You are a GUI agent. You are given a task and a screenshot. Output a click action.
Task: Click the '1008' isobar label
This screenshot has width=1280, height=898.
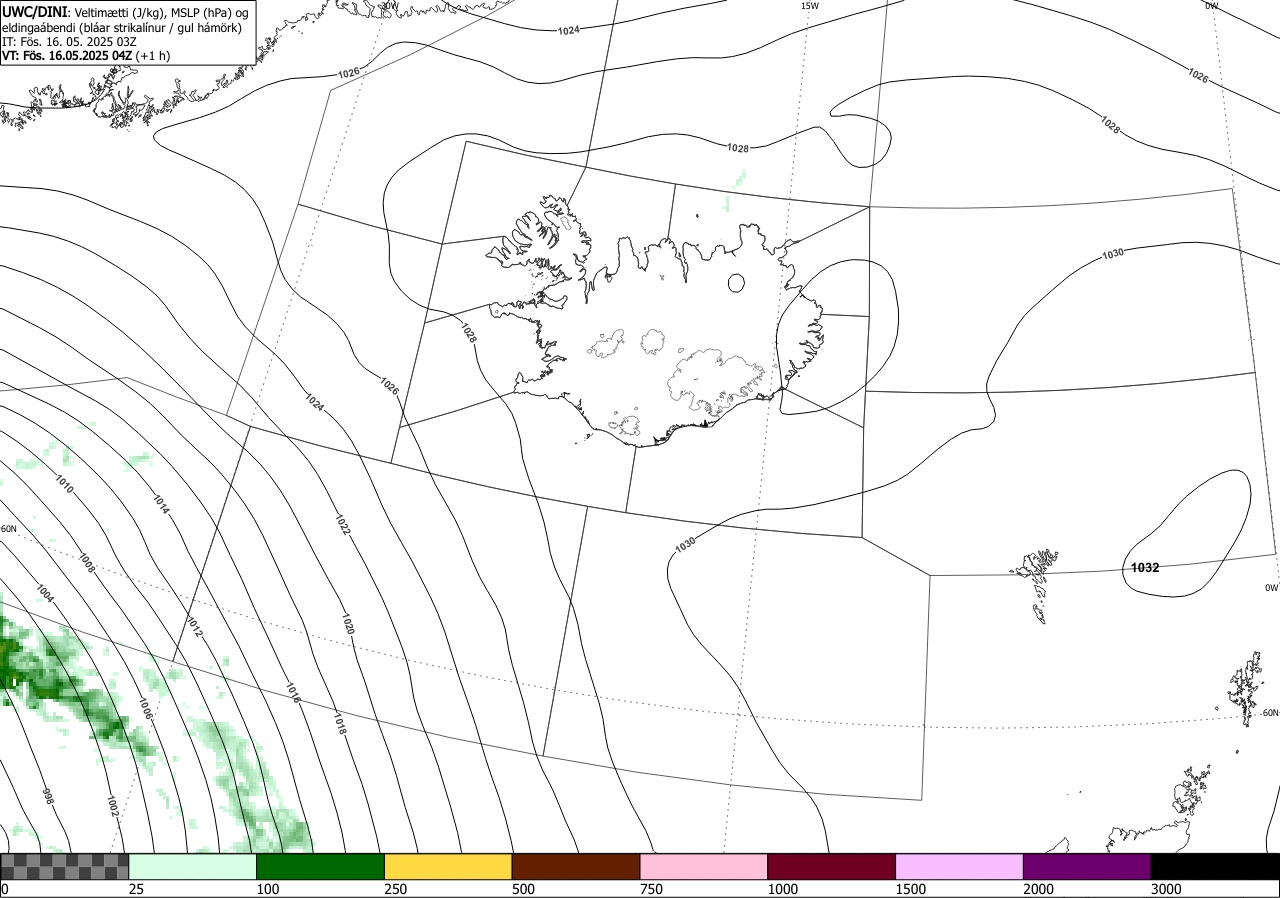[x=87, y=565]
